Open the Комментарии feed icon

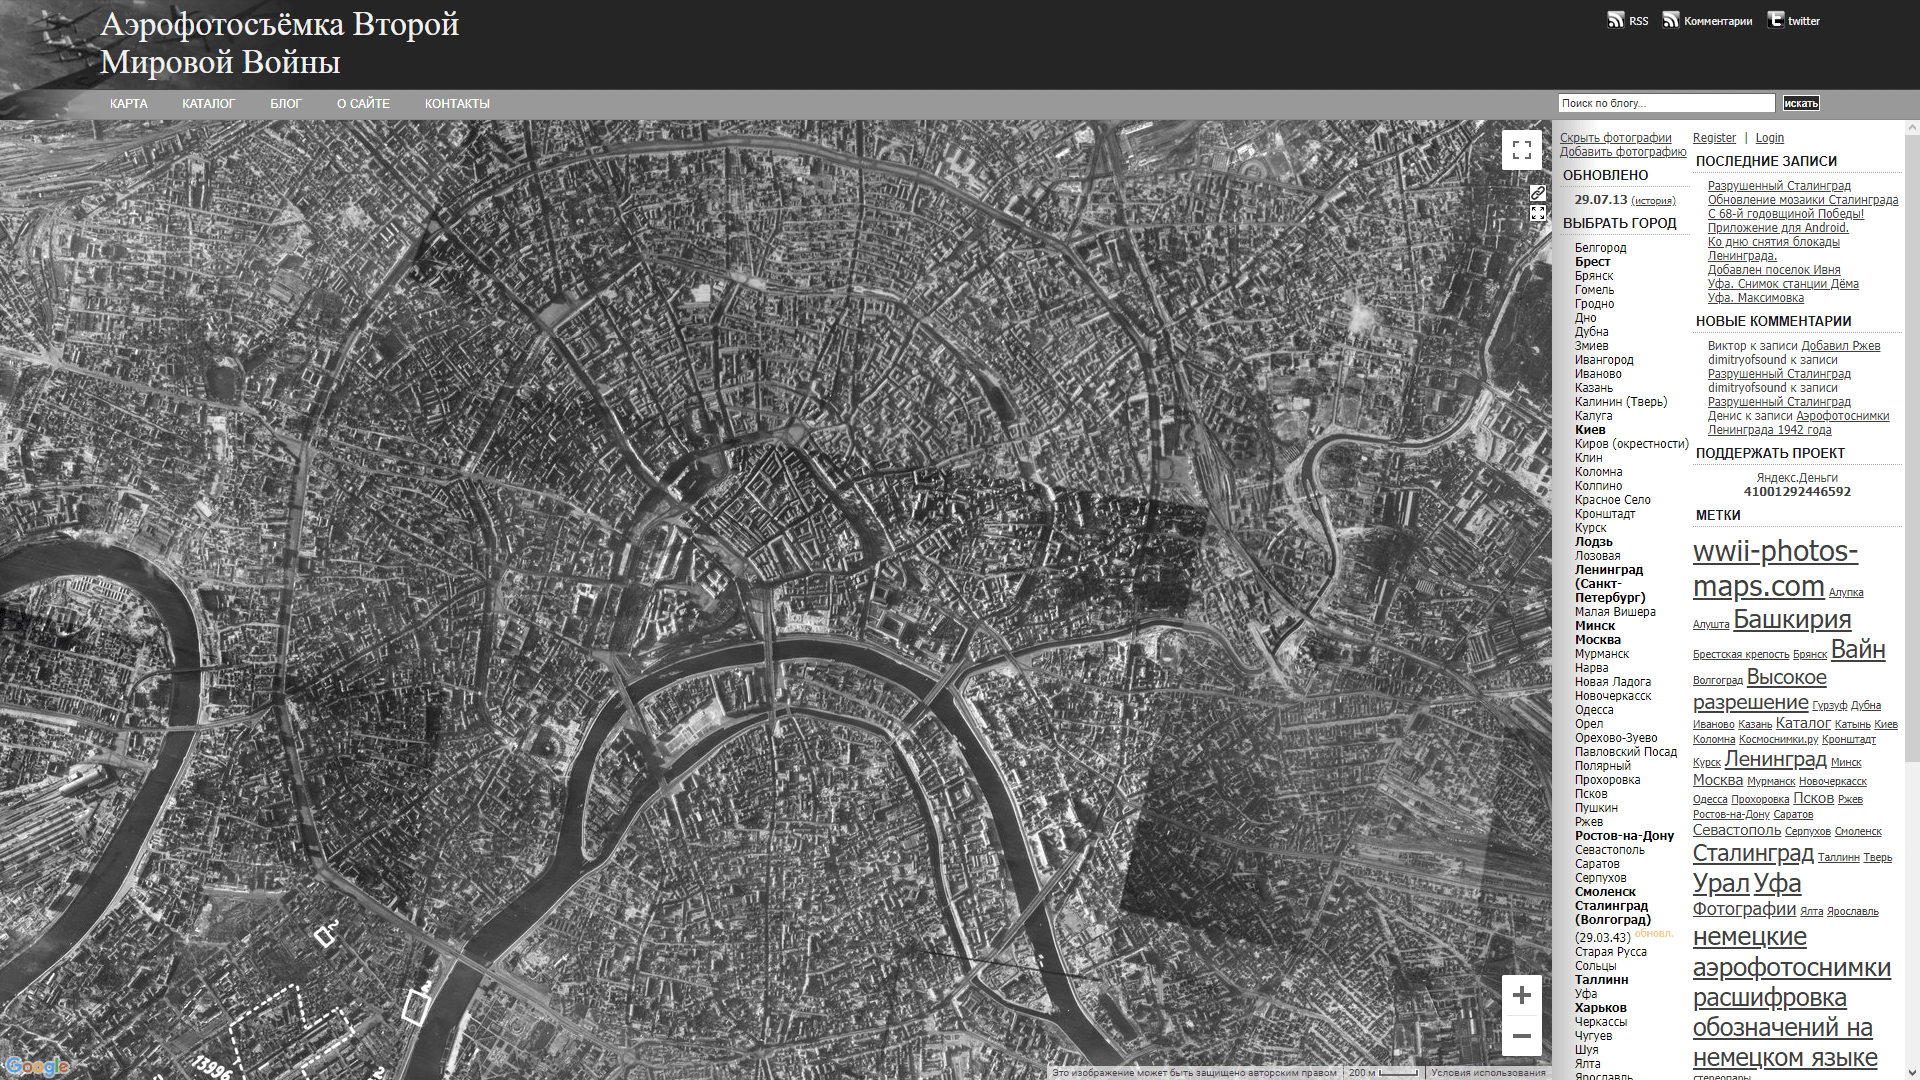coord(1671,20)
